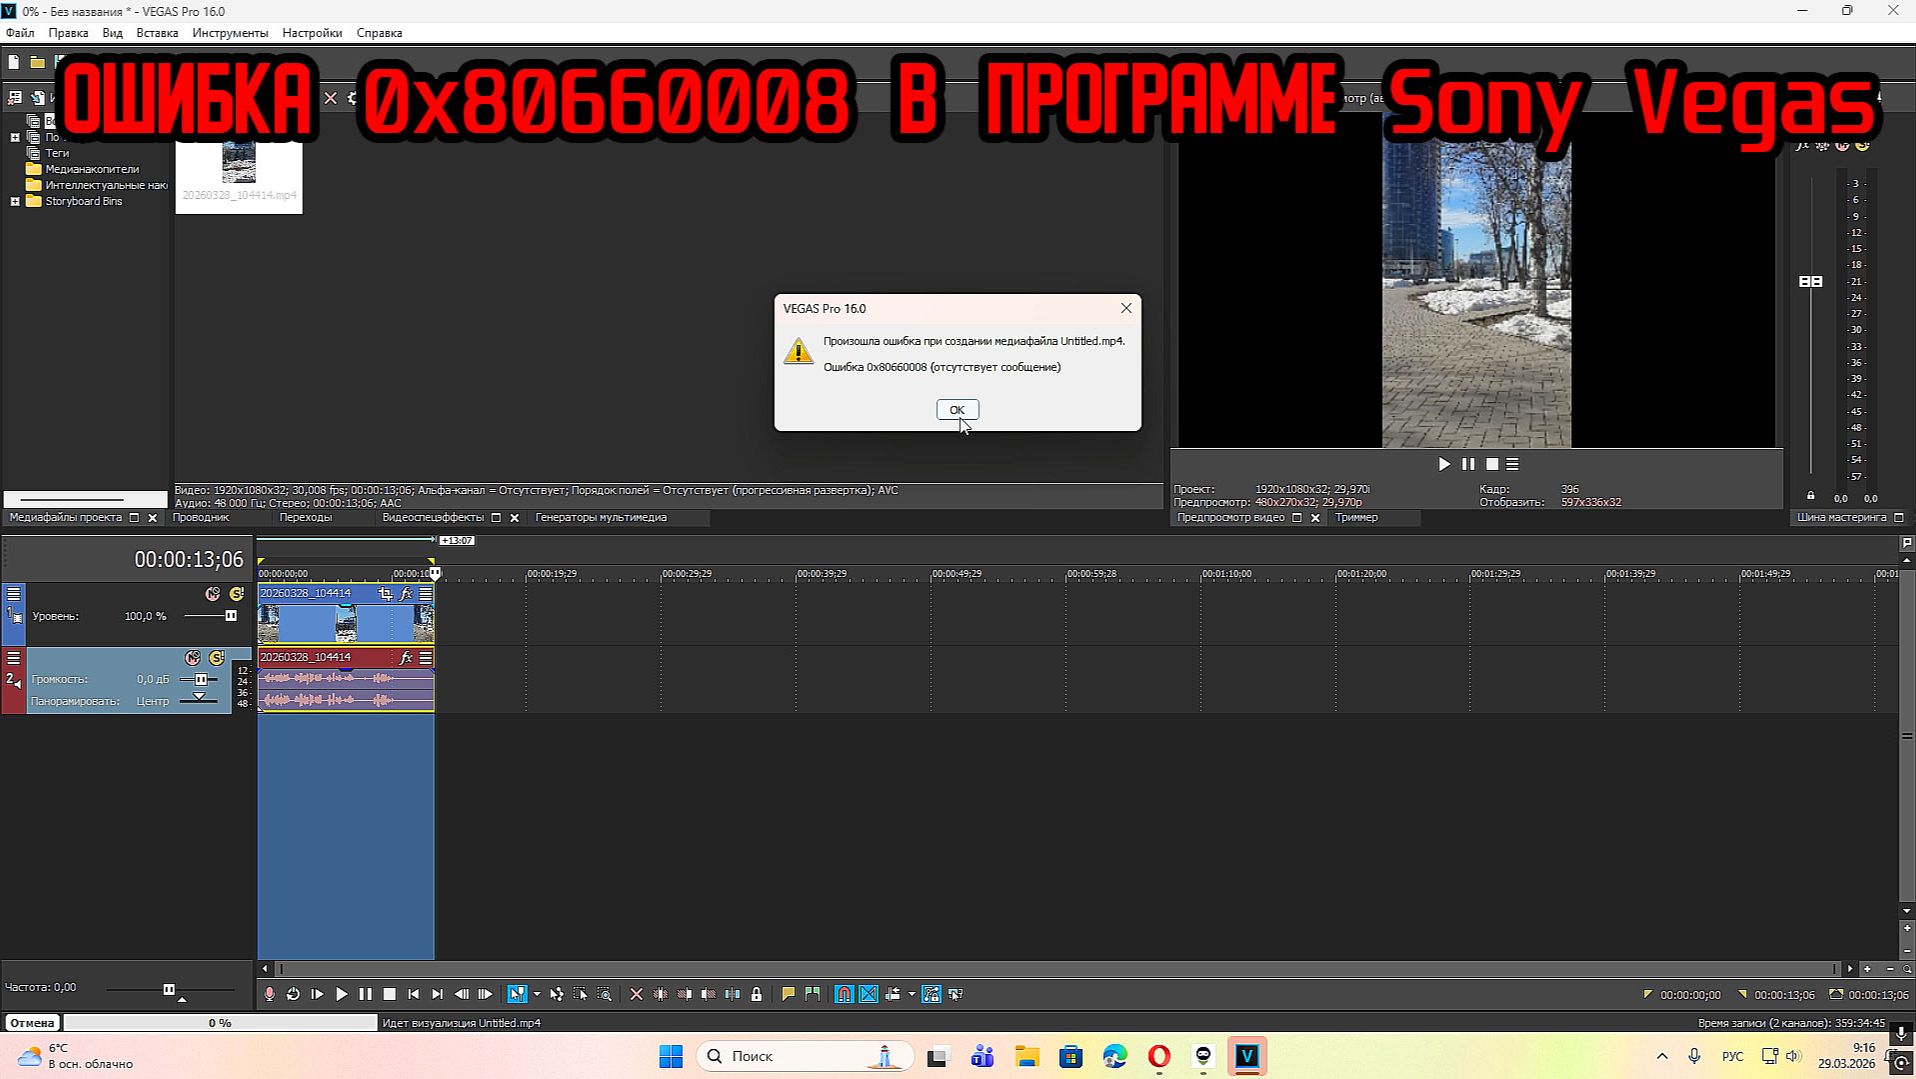Open audio track 2 header menu
The image size is (1916, 1079).
pyautogui.click(x=14, y=658)
